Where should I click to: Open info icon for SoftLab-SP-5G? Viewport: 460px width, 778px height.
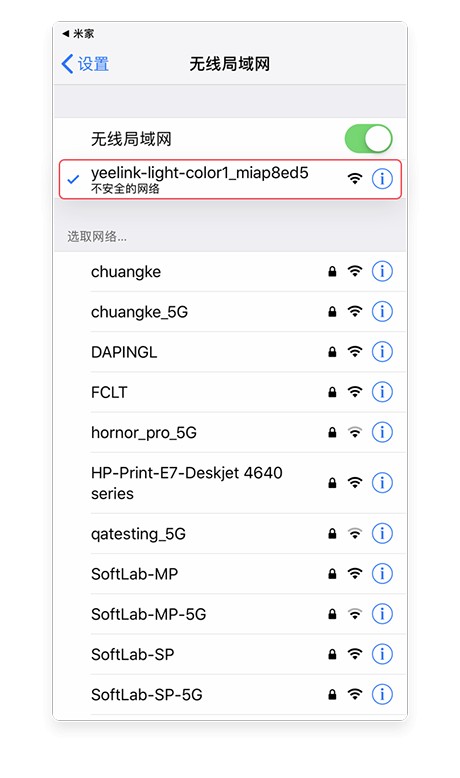click(382, 694)
